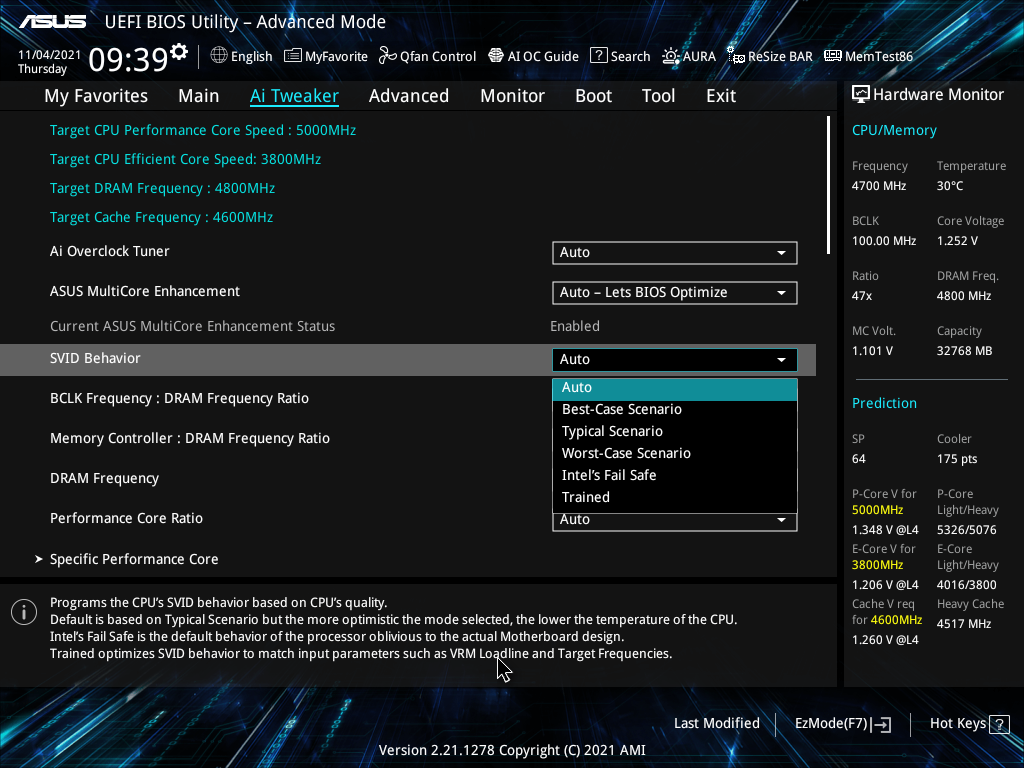The image size is (1024, 768).
Task: Expand Specific Performance Core submenu
Action: click(134, 559)
